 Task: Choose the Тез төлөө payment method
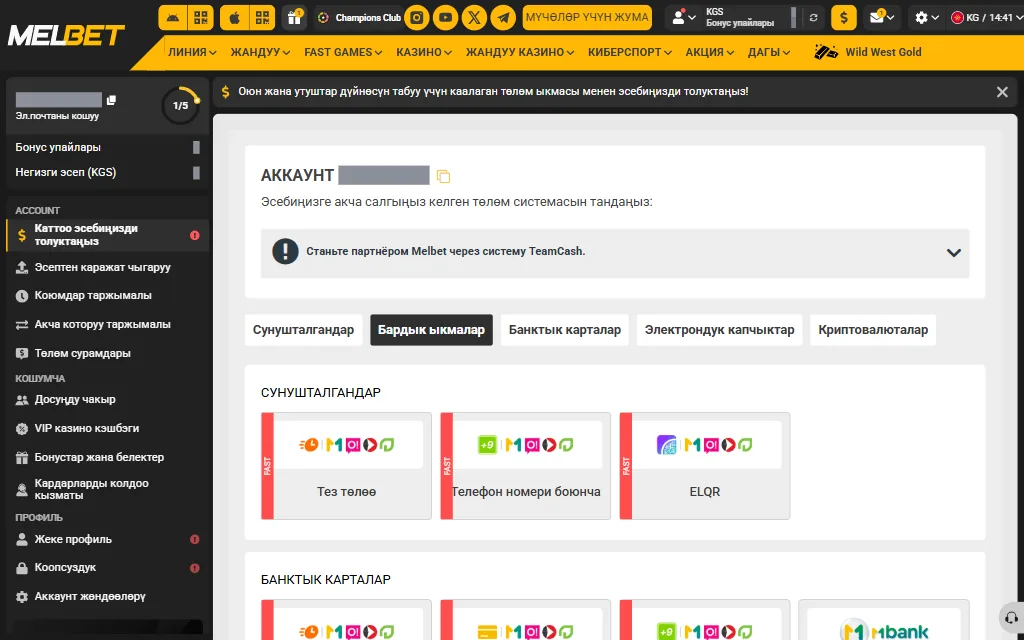click(346, 466)
